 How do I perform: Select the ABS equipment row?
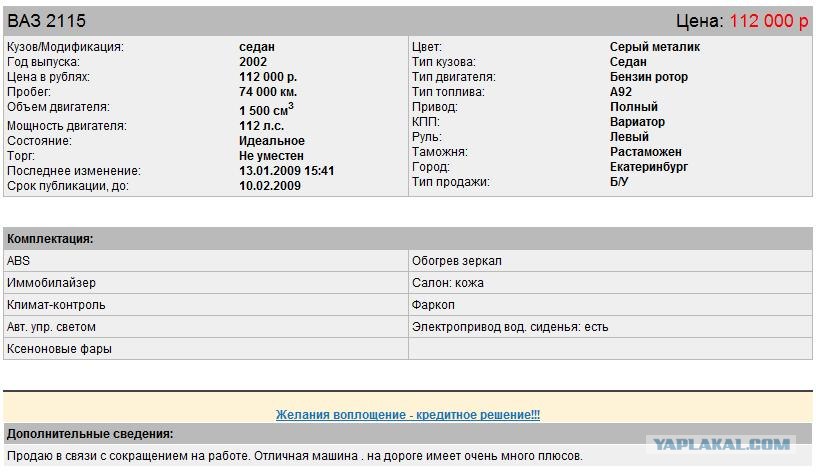tap(206, 261)
